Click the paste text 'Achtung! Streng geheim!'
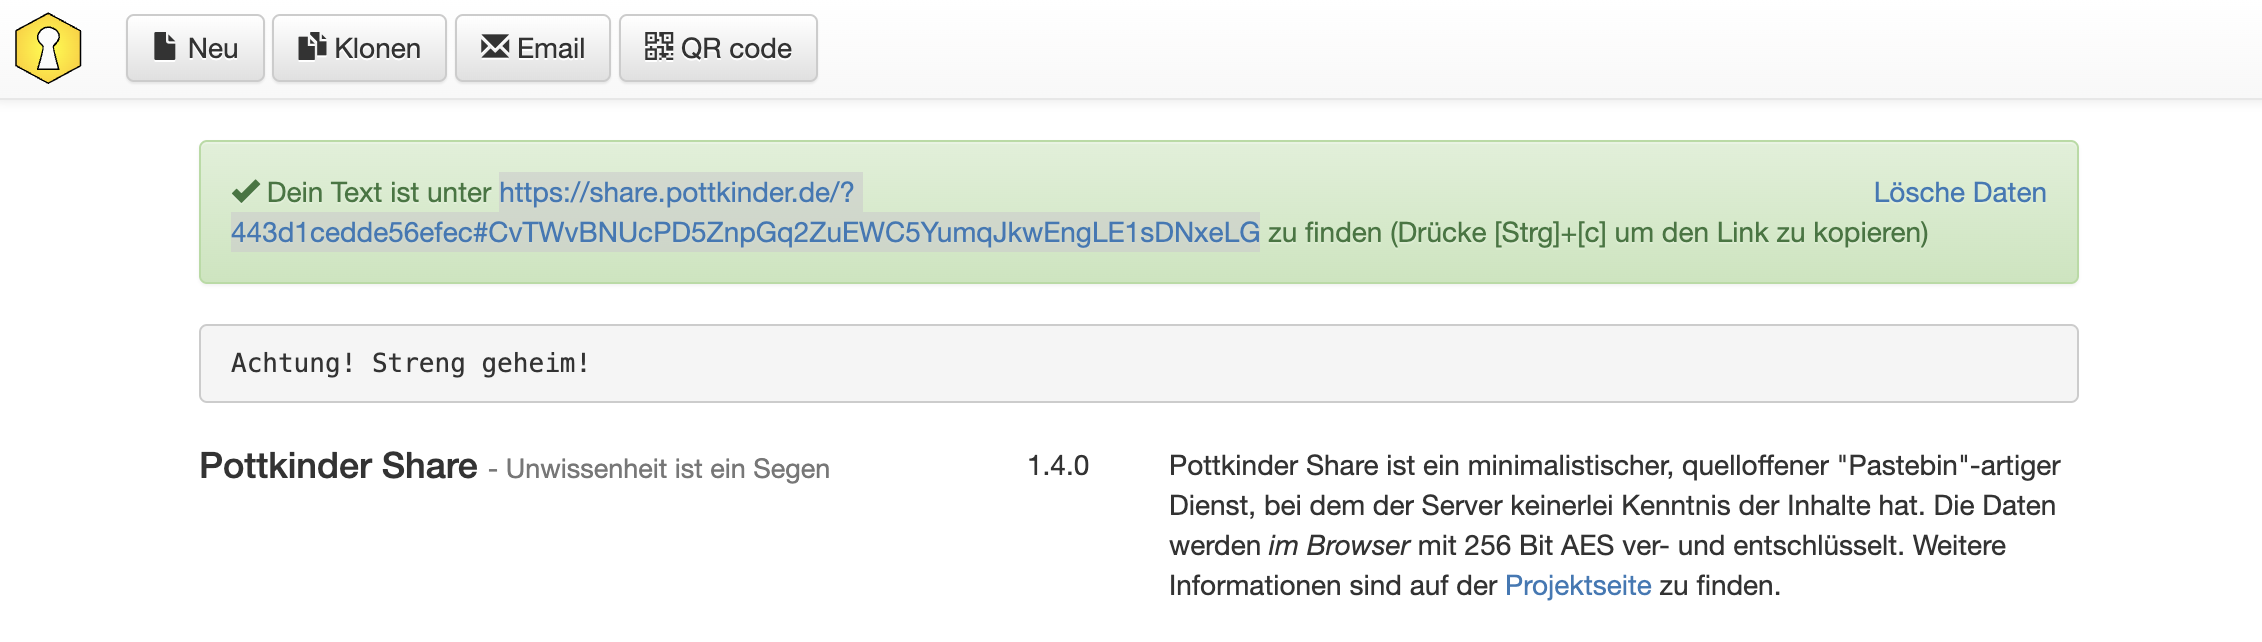Image resolution: width=2262 pixels, height=642 pixels. coord(410,363)
